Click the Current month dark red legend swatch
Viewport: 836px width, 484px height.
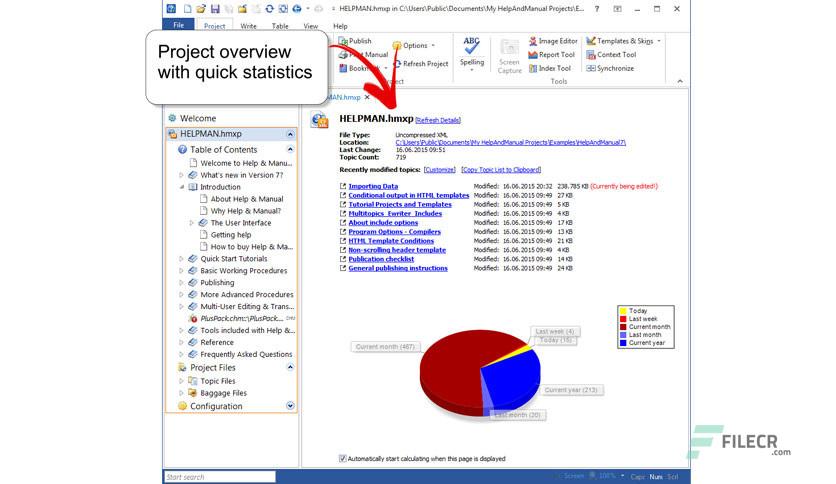tap(623, 327)
